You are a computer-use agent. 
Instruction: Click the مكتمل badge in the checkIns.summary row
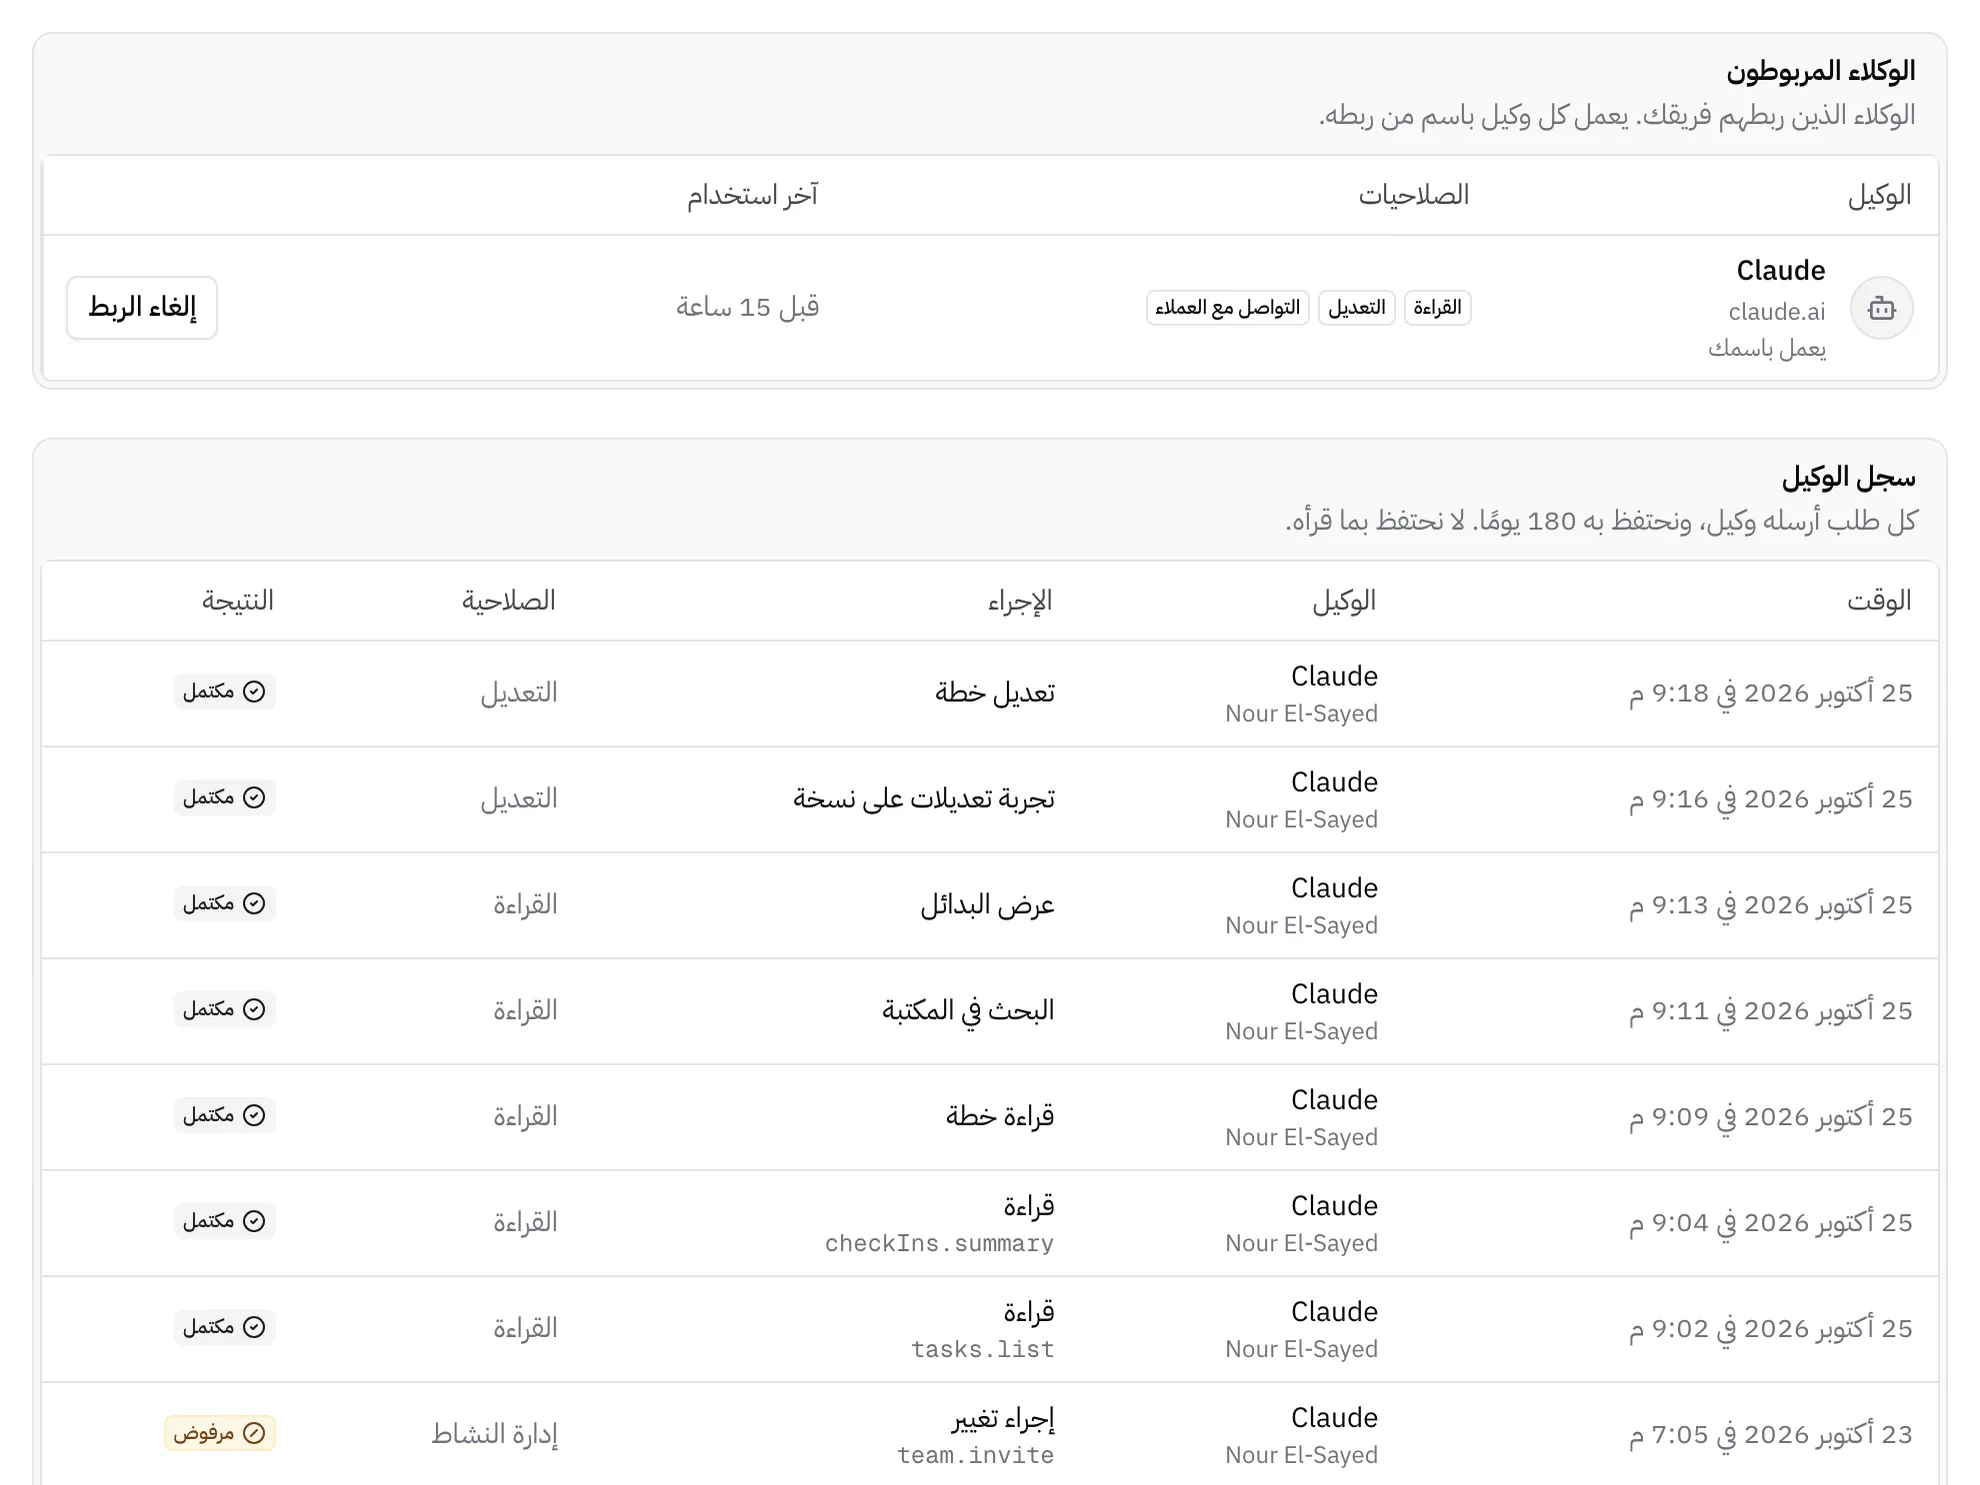click(x=224, y=1222)
